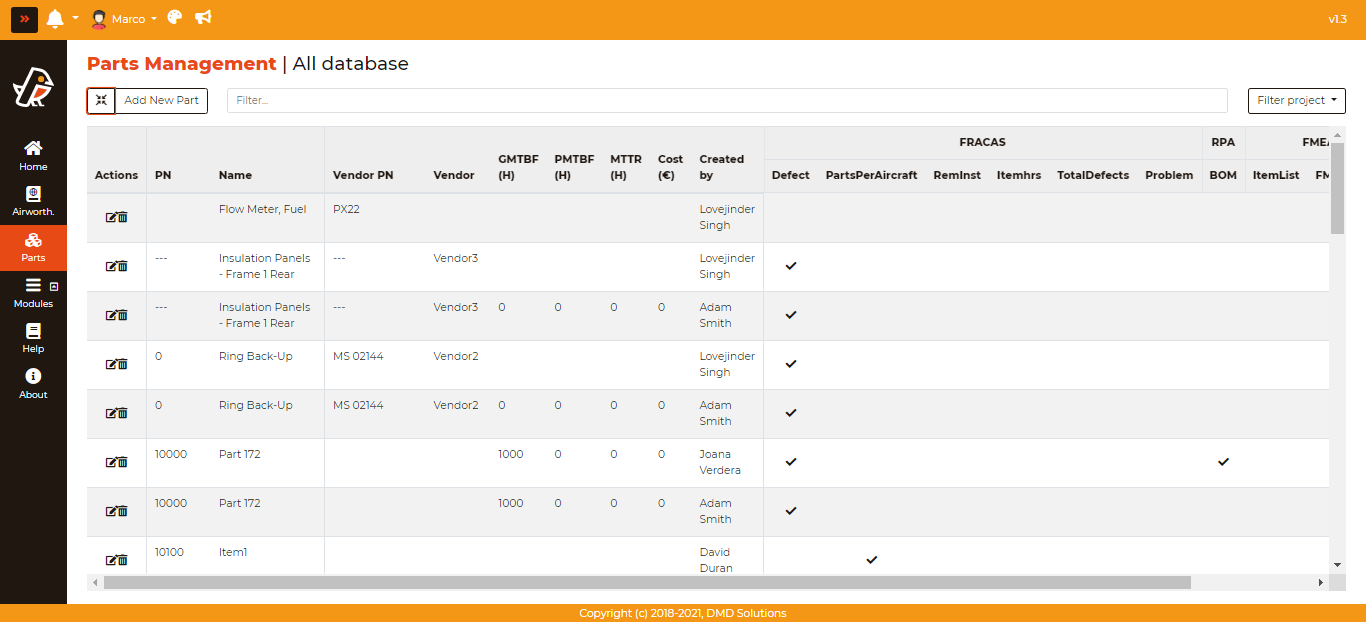Open the About page from sidebar

coord(33,383)
